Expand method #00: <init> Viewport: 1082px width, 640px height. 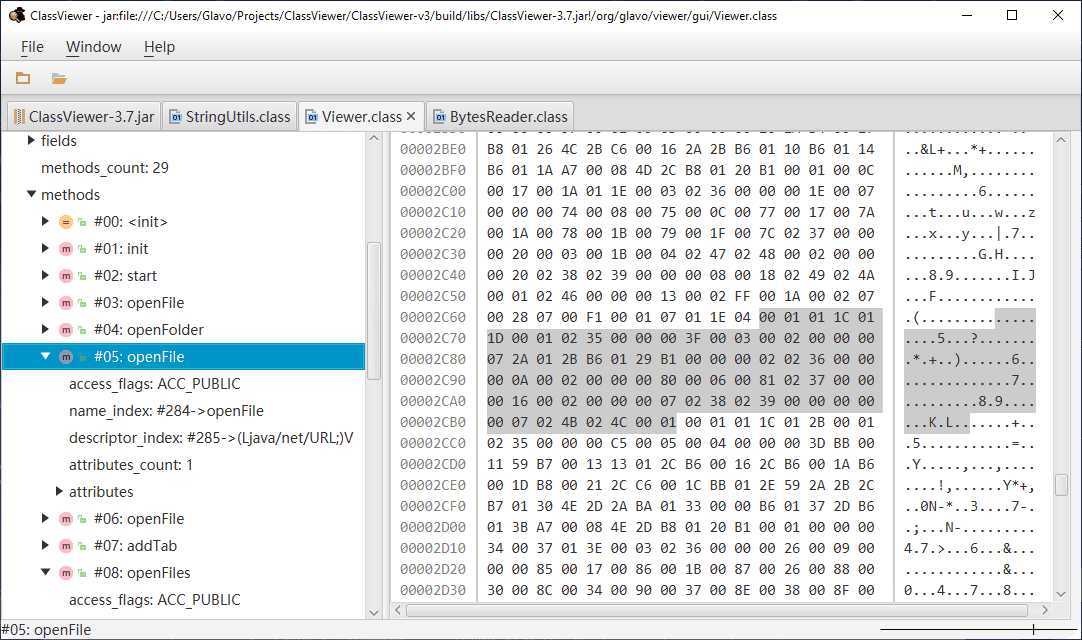point(45,221)
